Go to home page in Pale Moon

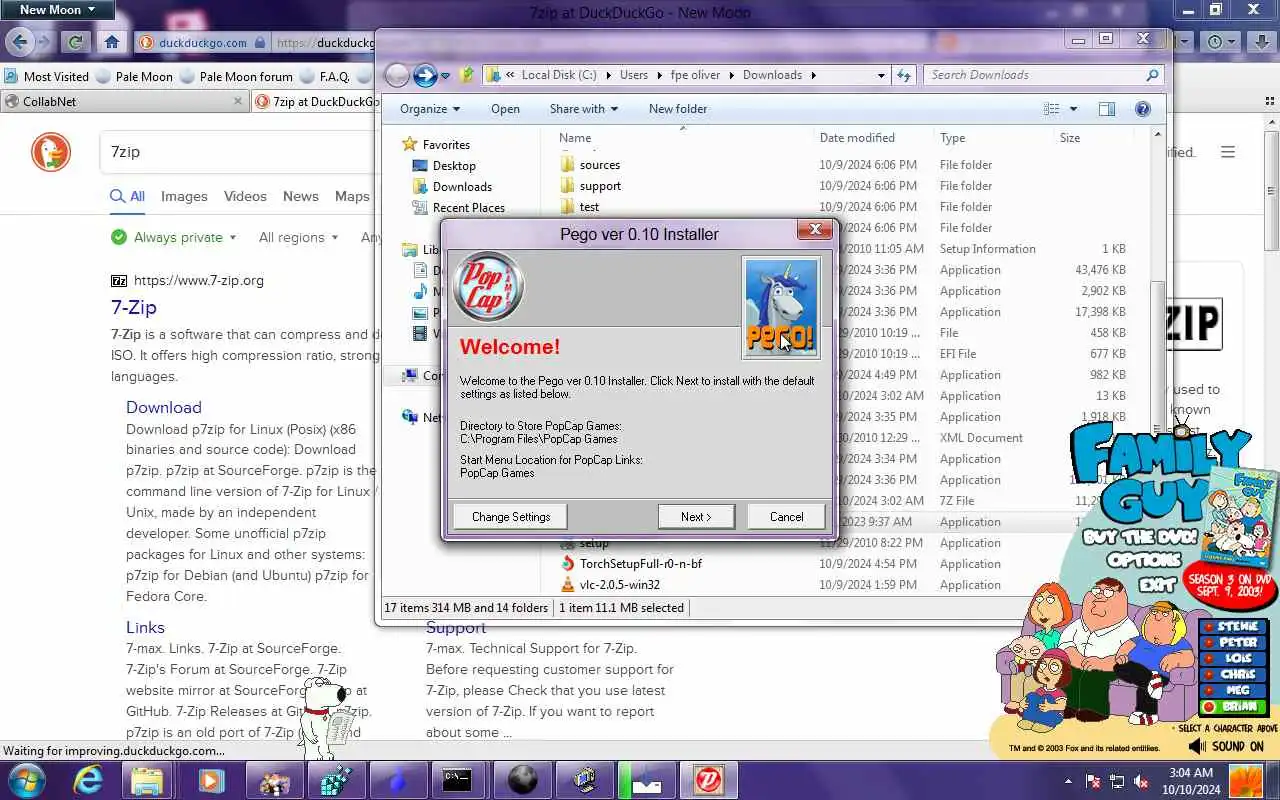click(111, 42)
